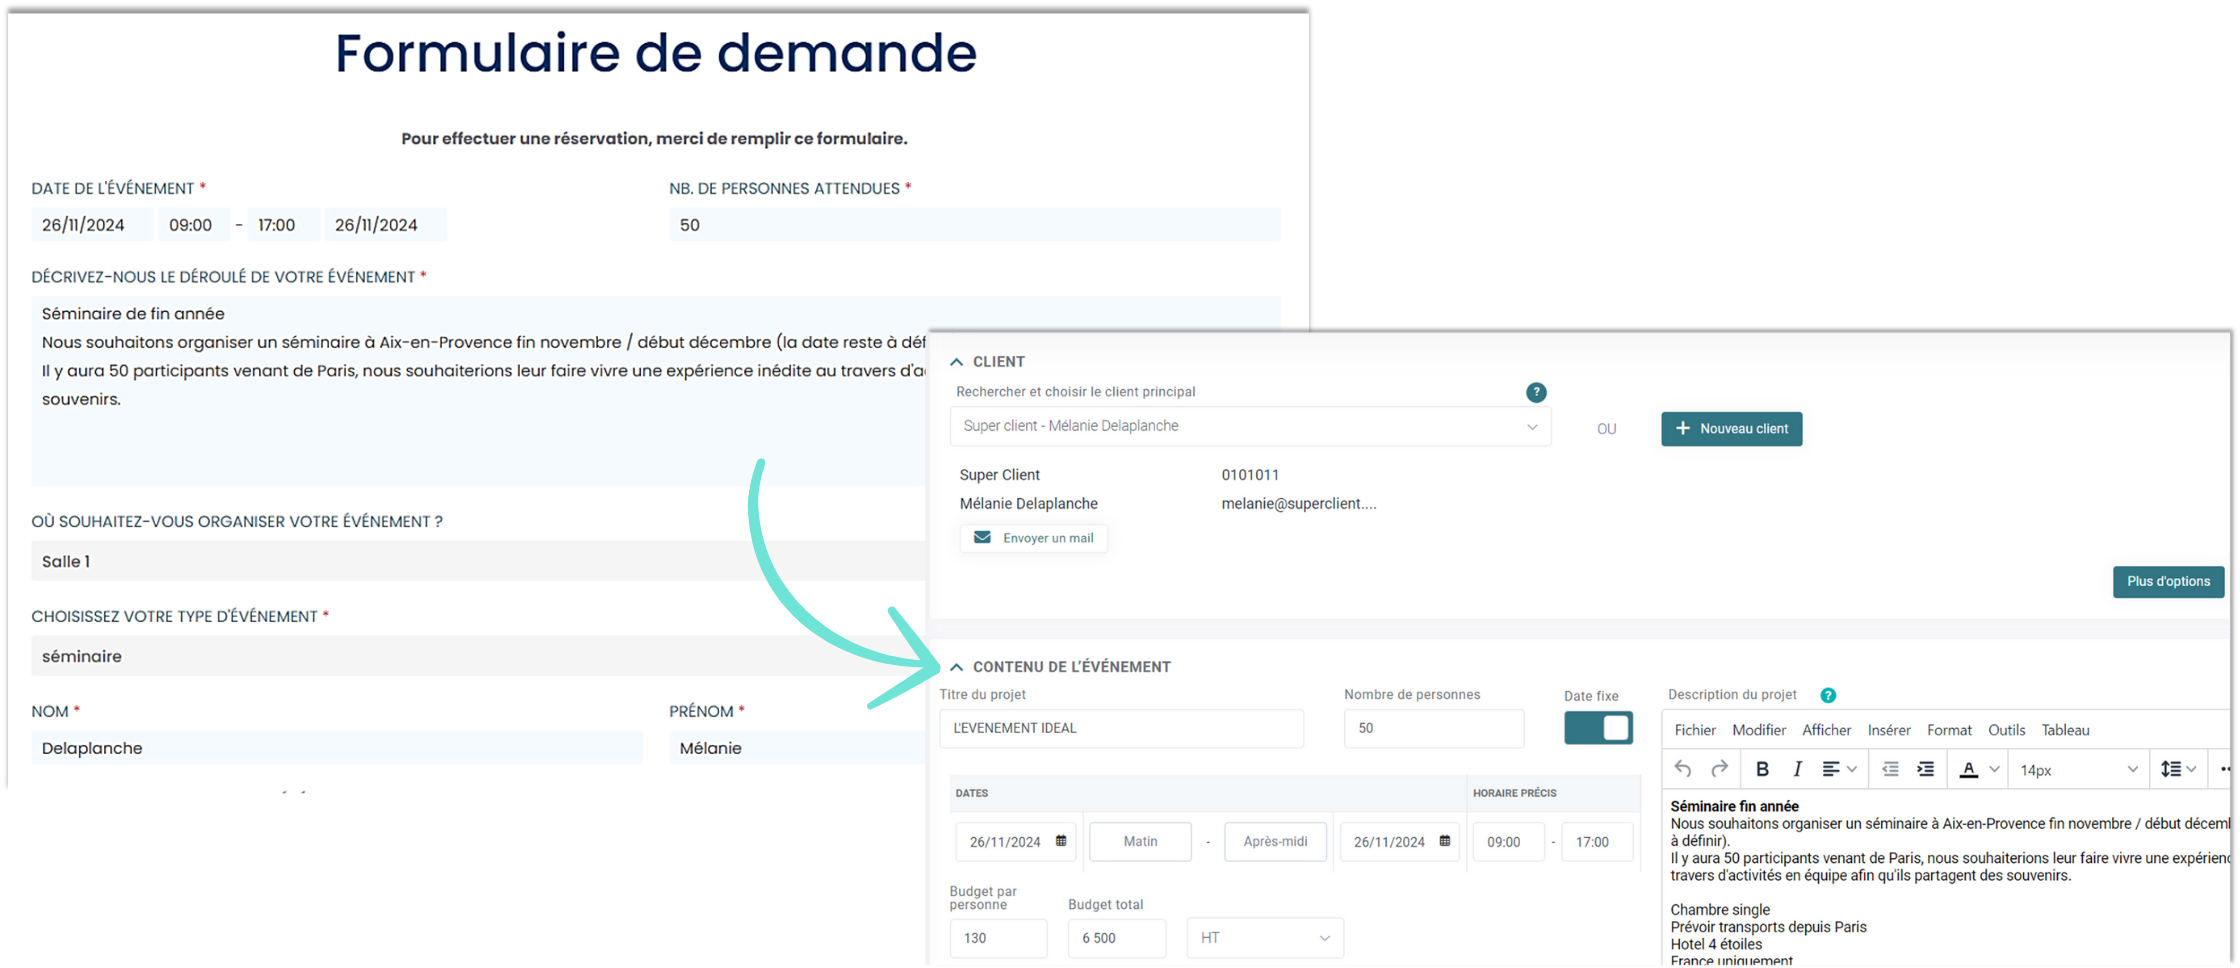Click Nb. de personnes attendues field
Screen dimensions: 2240x968
(x=975, y=225)
